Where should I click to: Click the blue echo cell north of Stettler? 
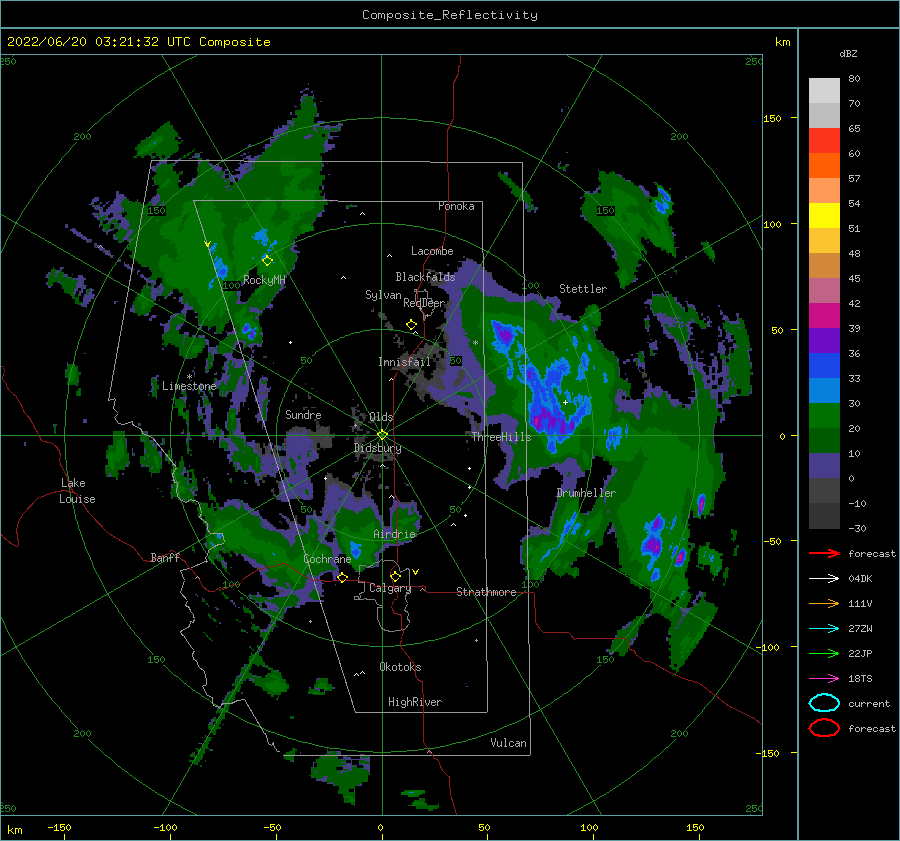coord(663,199)
